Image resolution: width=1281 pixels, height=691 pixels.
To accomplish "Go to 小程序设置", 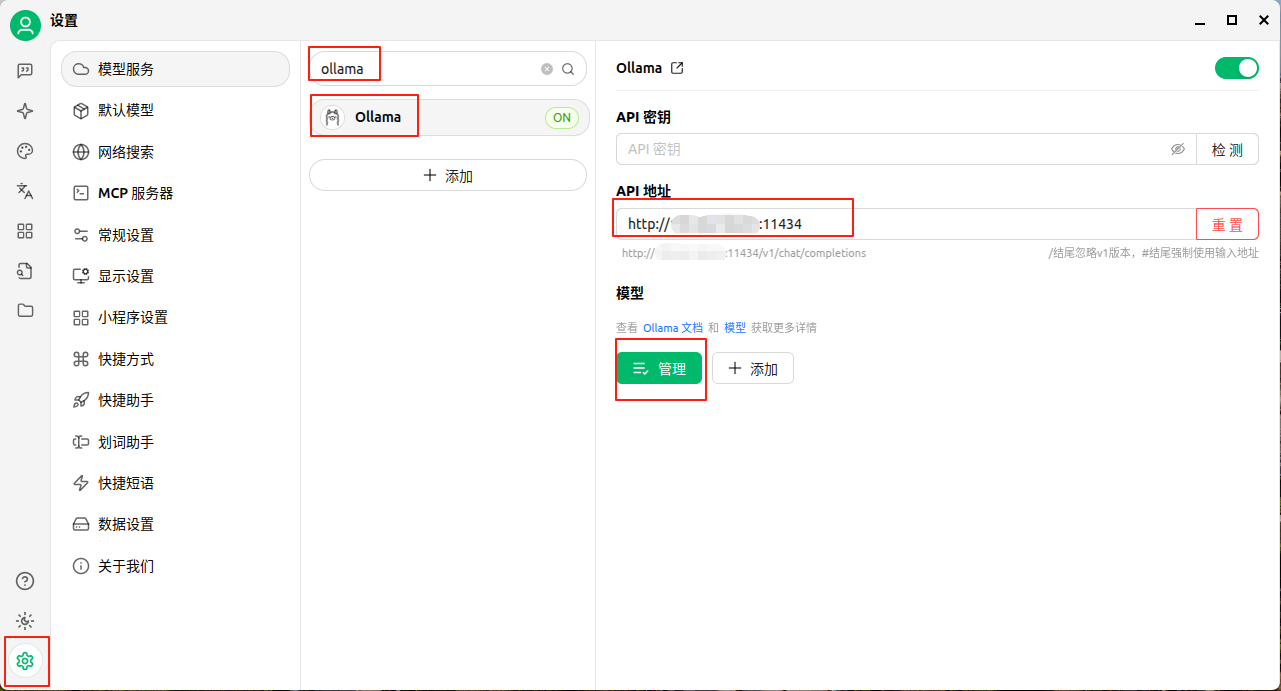I will [175, 317].
